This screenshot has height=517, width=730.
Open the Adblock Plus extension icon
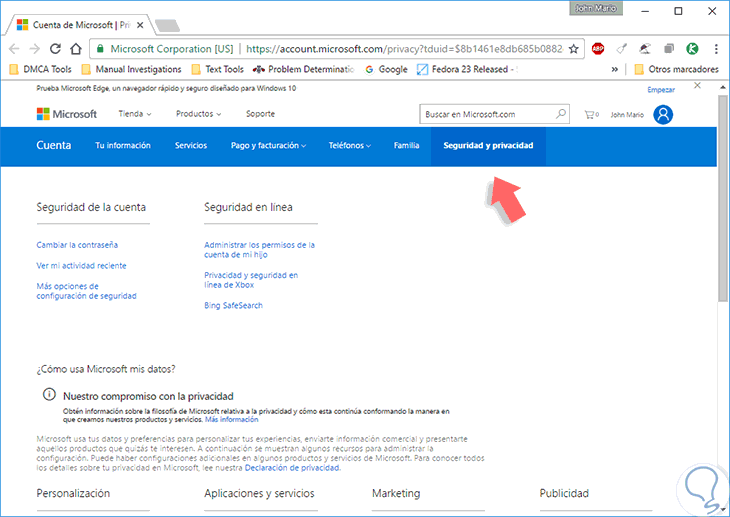coord(598,48)
